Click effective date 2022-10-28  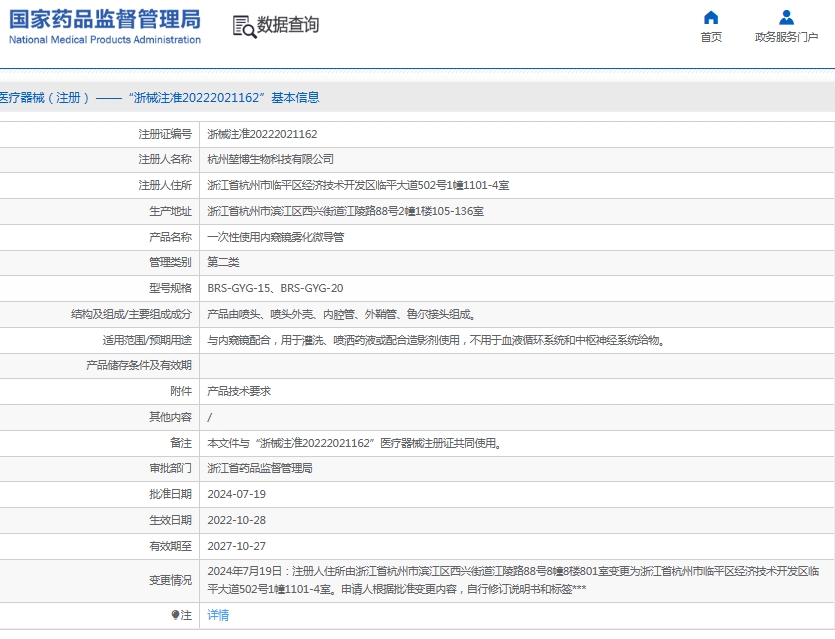236,520
